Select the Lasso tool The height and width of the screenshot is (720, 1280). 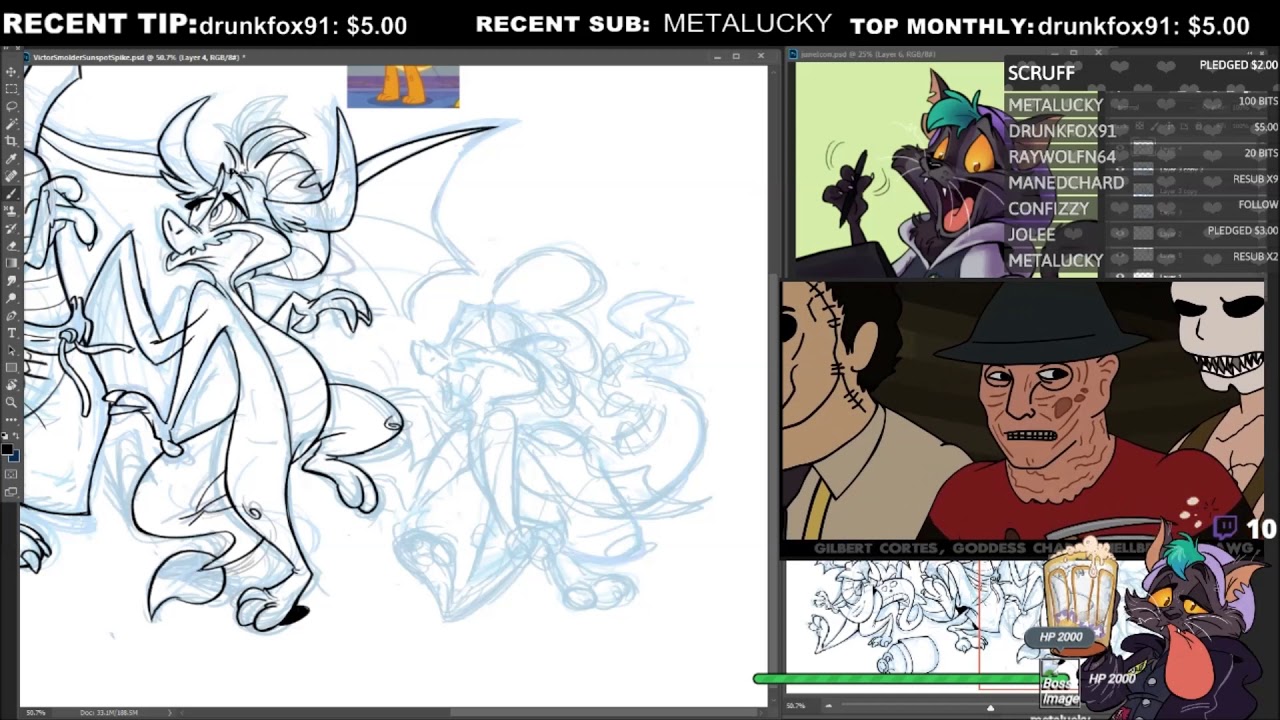click(x=11, y=106)
